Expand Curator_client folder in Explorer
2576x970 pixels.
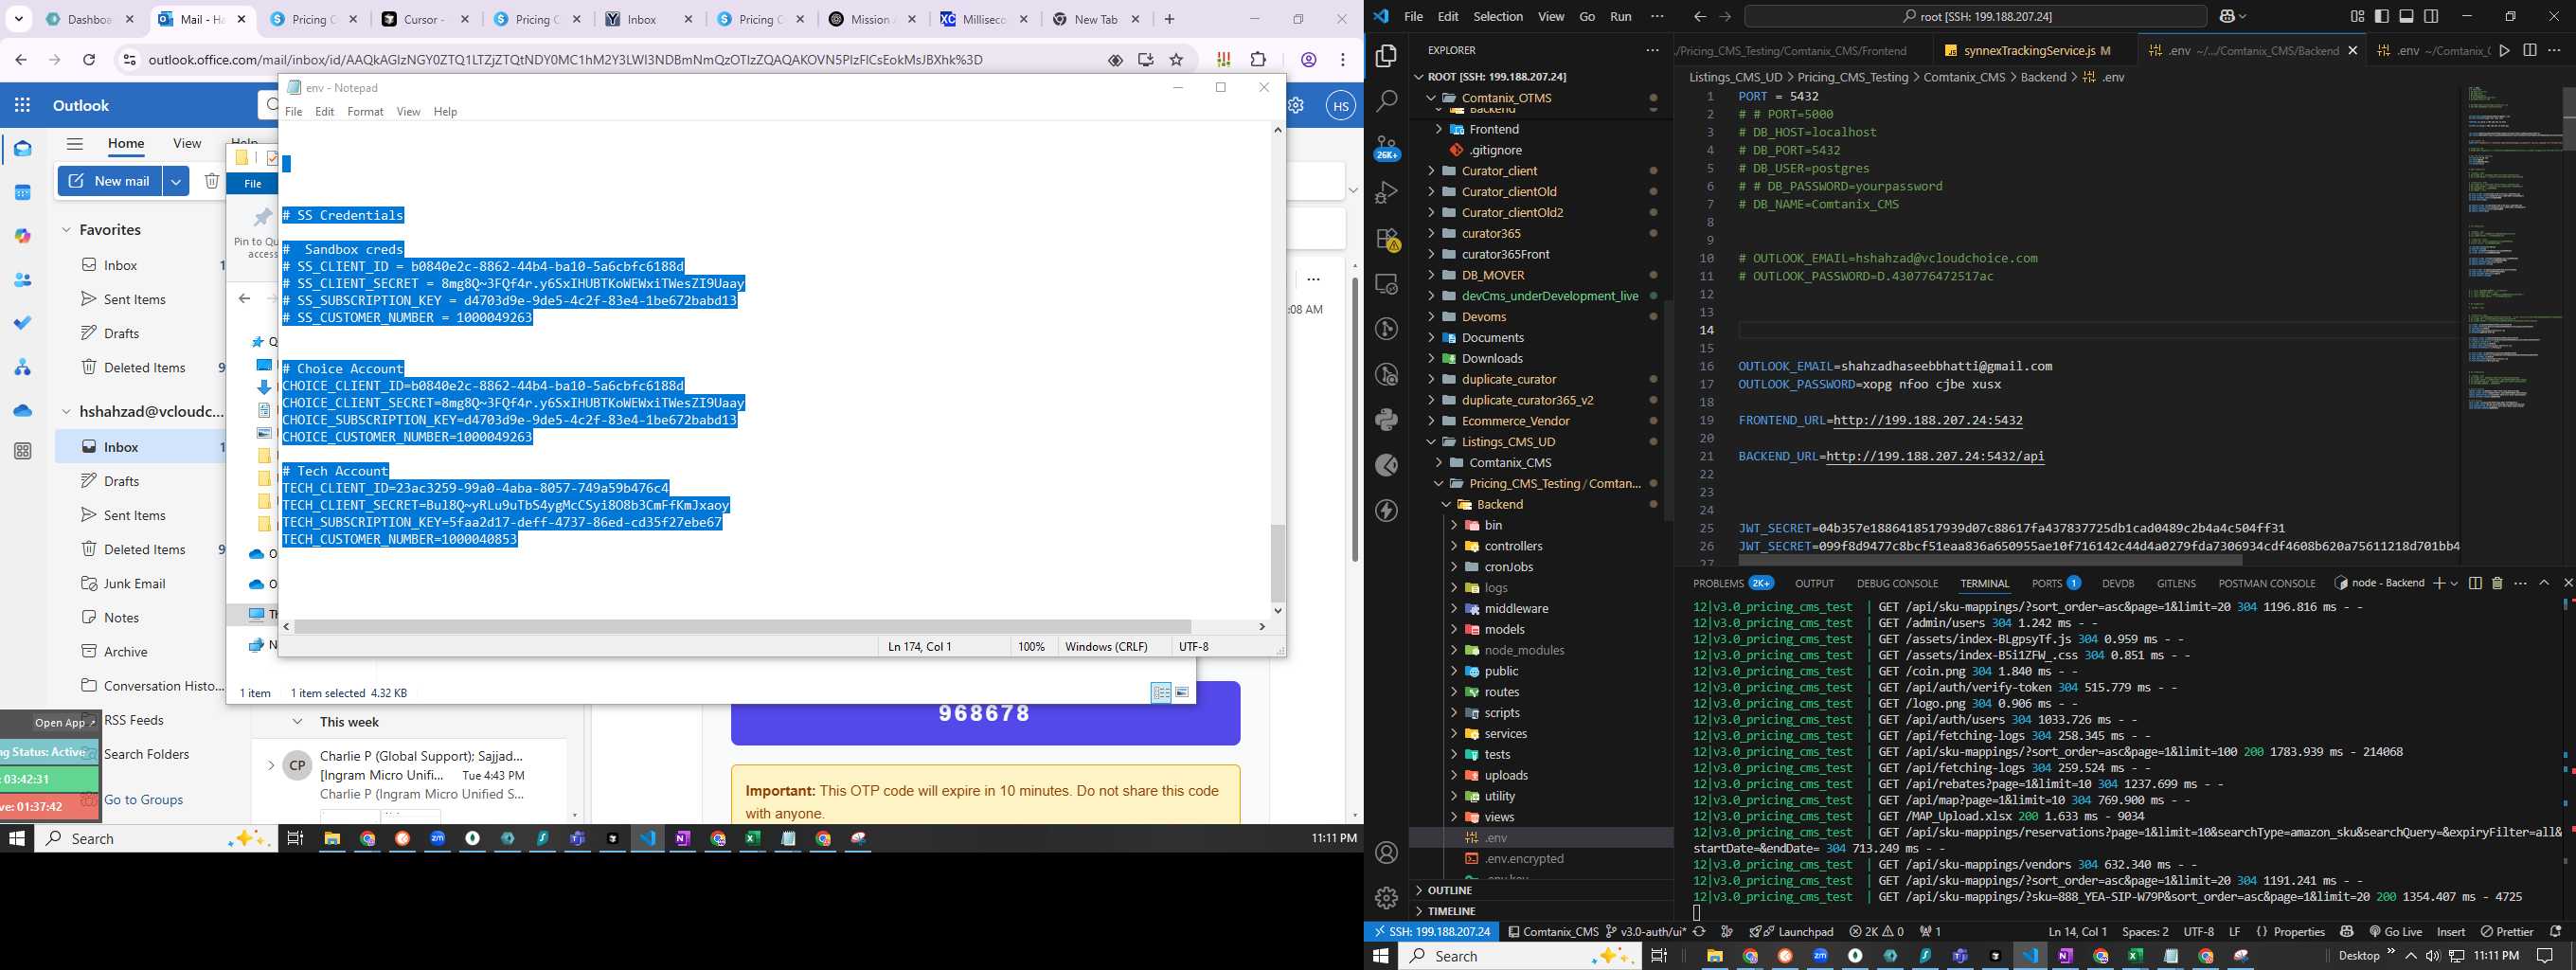tap(1431, 171)
